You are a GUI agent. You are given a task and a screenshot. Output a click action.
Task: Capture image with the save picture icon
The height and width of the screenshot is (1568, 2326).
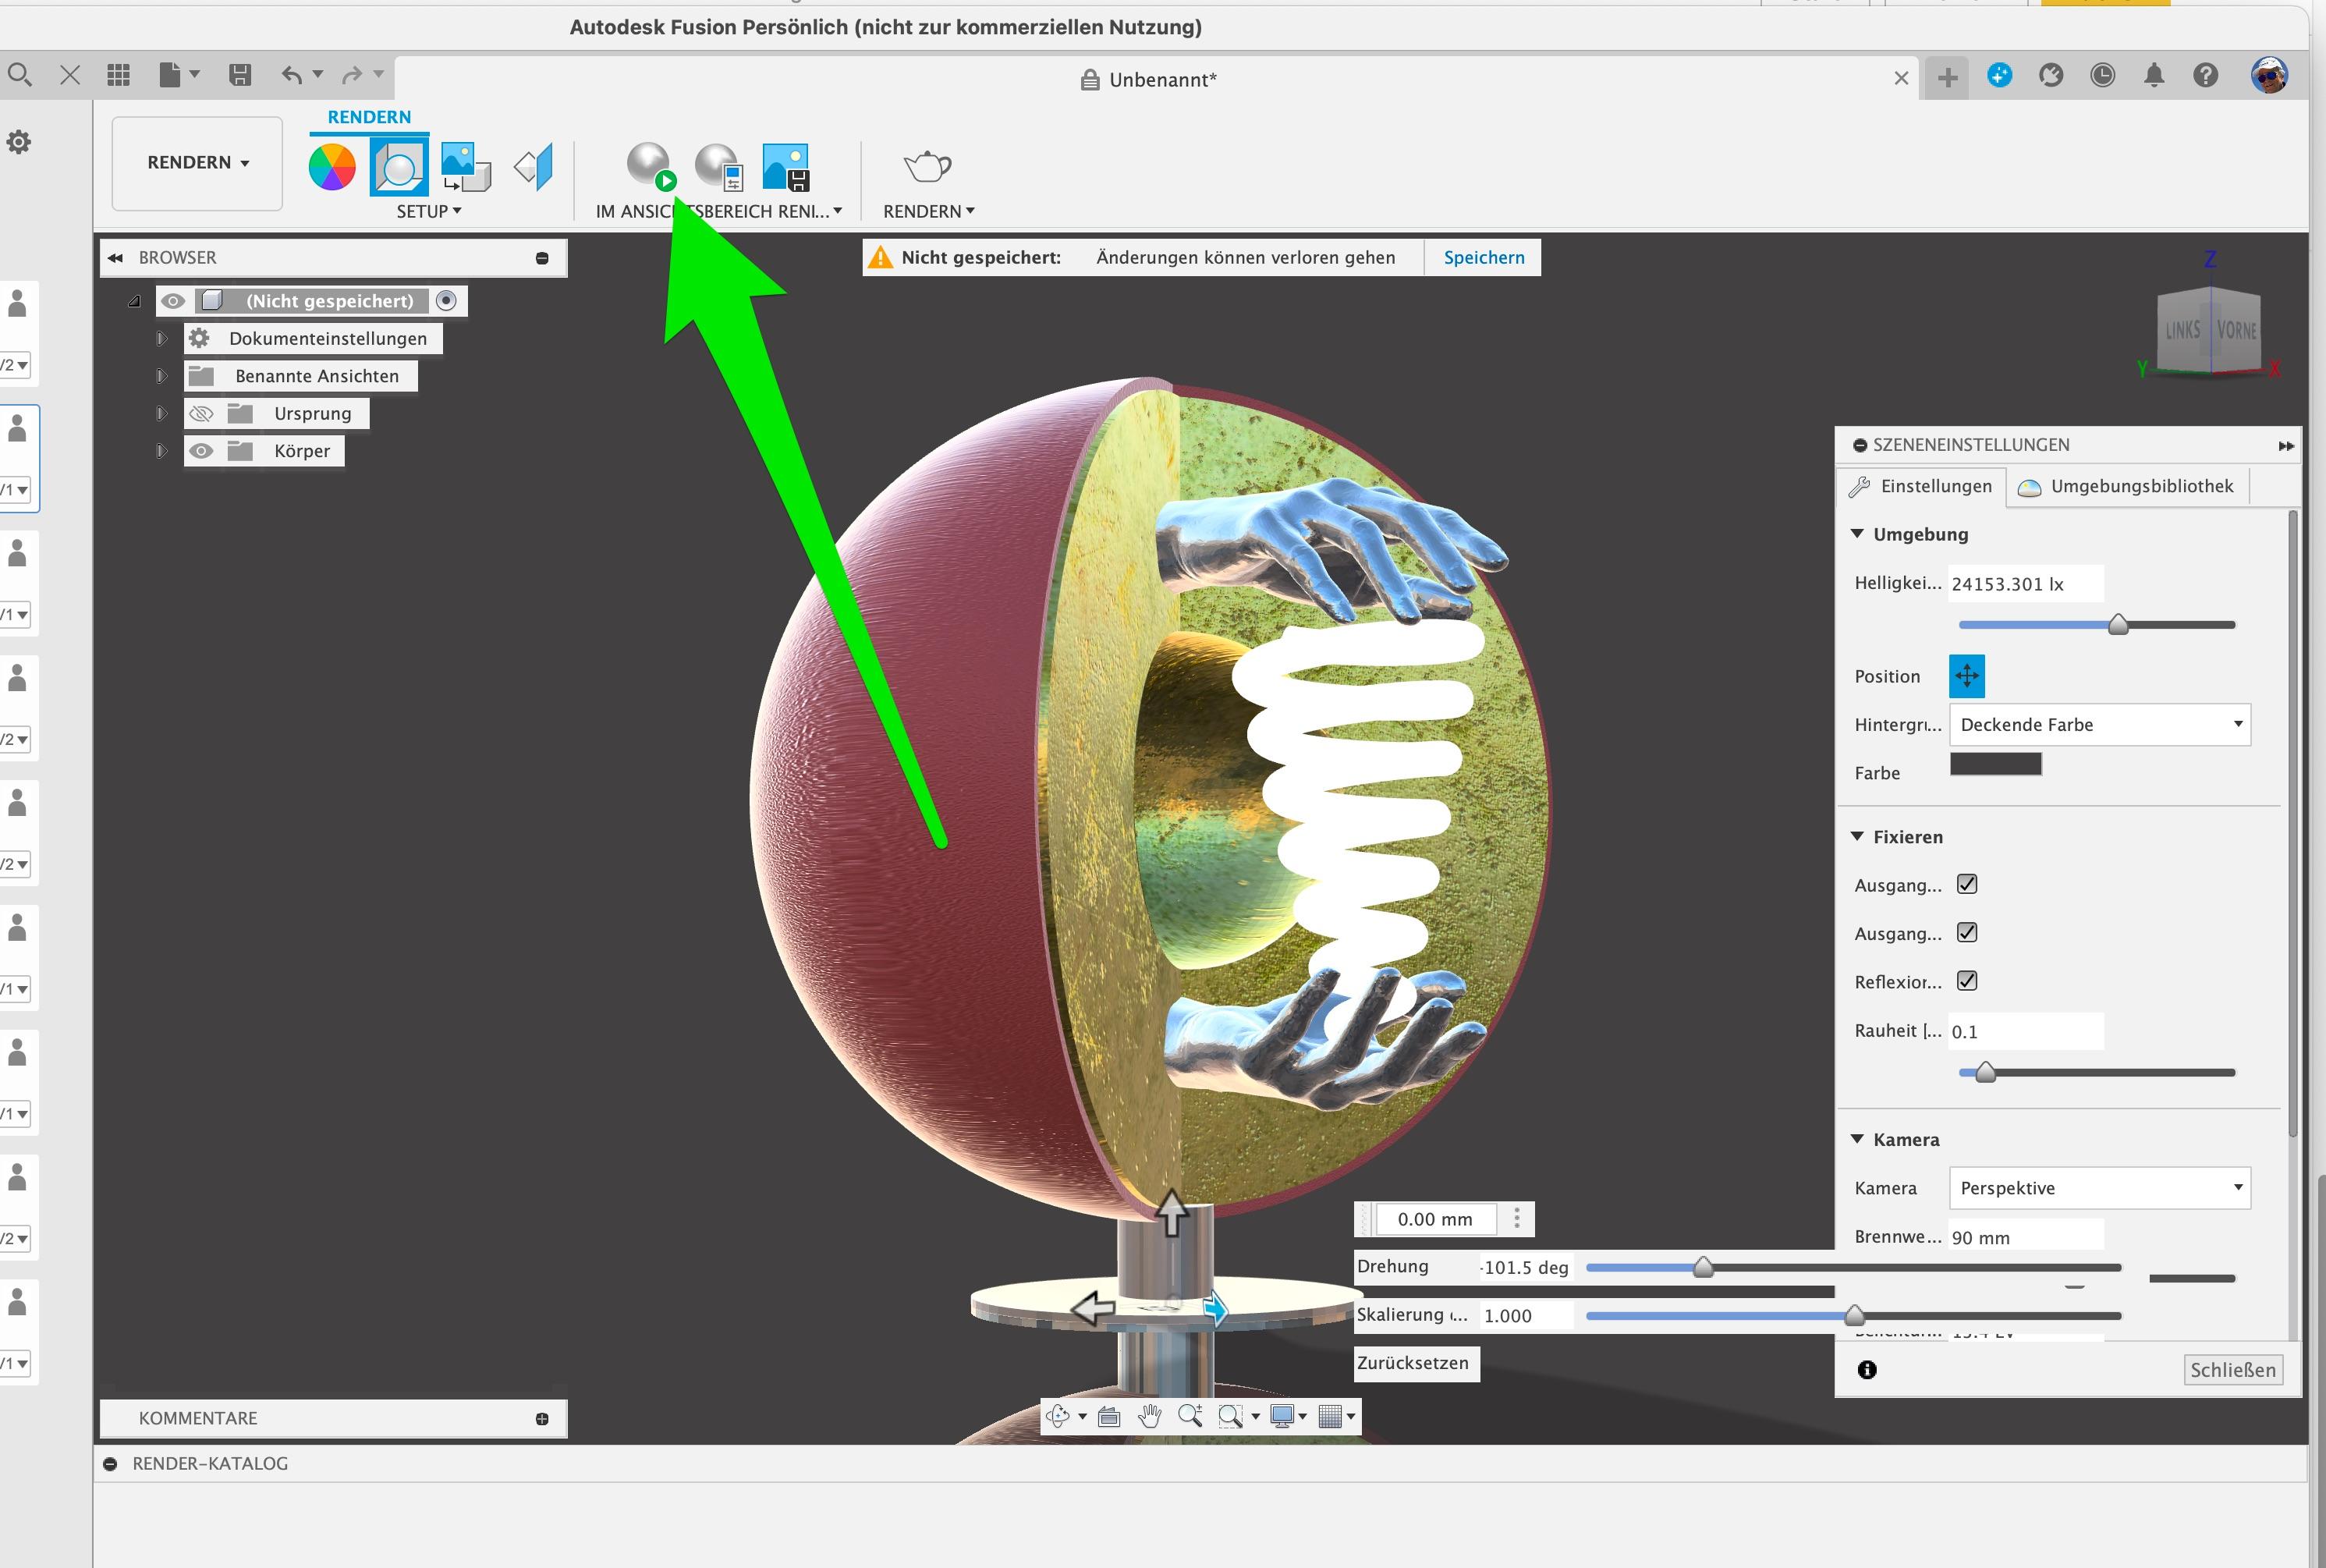pos(786,167)
